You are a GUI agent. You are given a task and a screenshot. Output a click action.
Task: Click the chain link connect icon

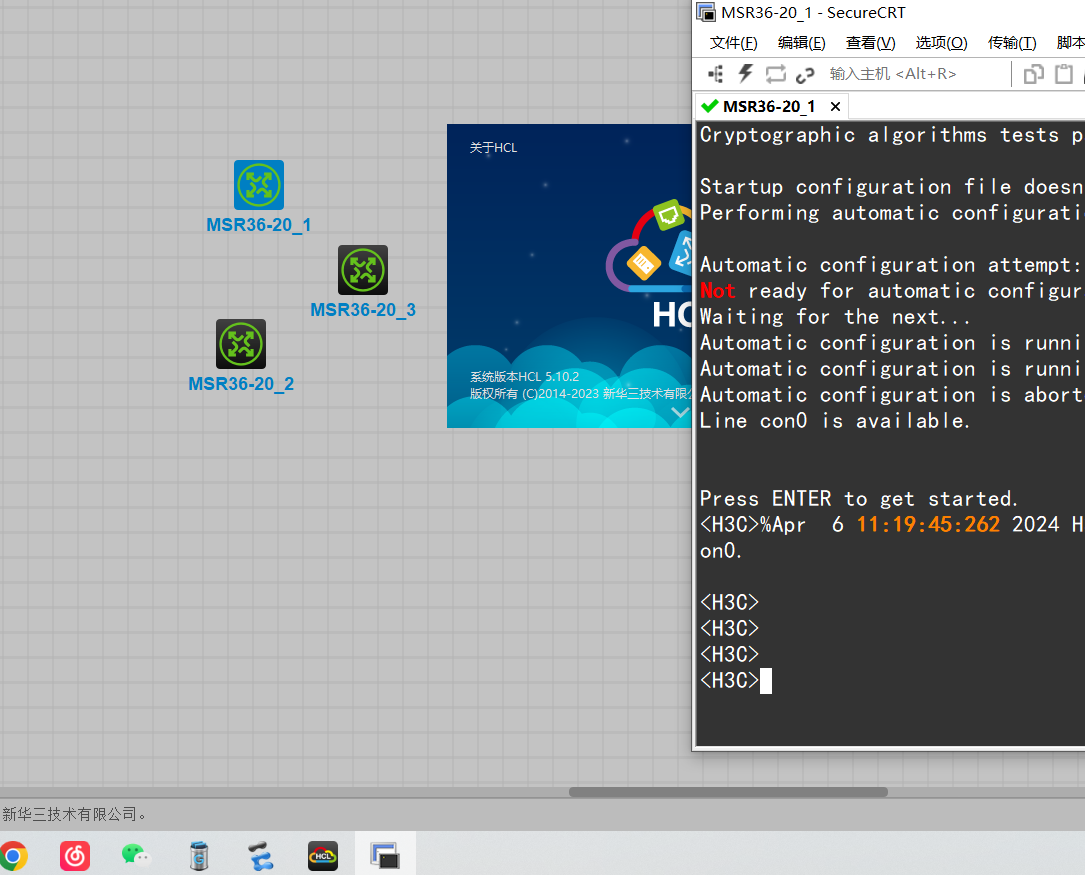coord(805,75)
